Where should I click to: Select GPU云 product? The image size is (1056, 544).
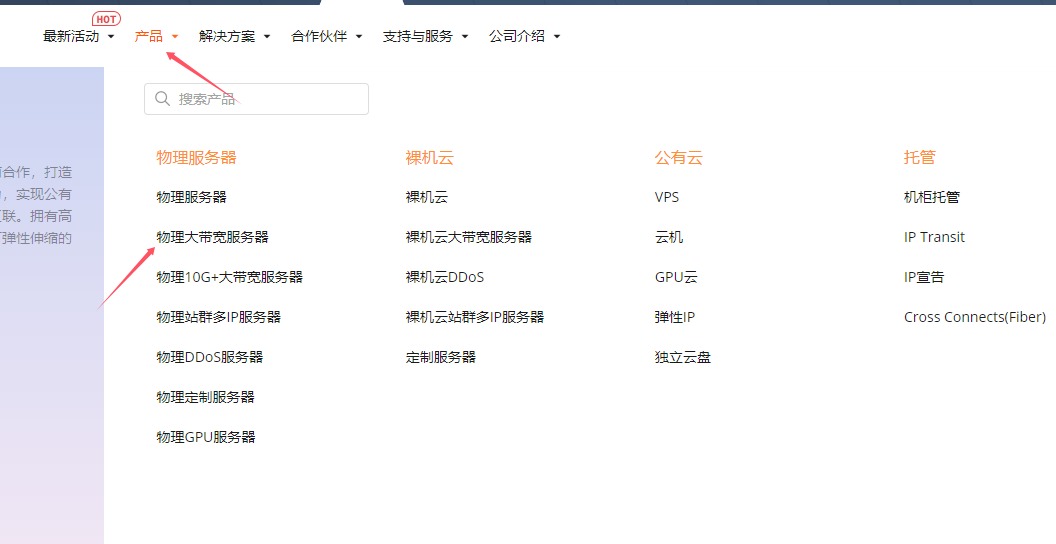coord(675,277)
